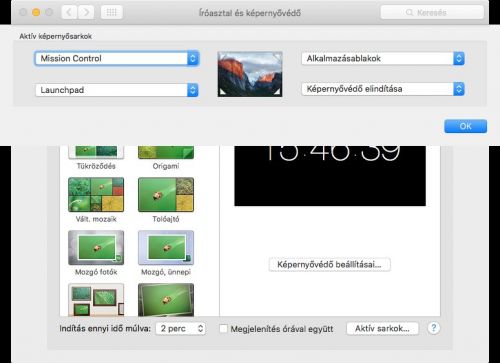Open Képernyővédő beállításai options
The height and width of the screenshot is (363, 500).
tap(329, 265)
